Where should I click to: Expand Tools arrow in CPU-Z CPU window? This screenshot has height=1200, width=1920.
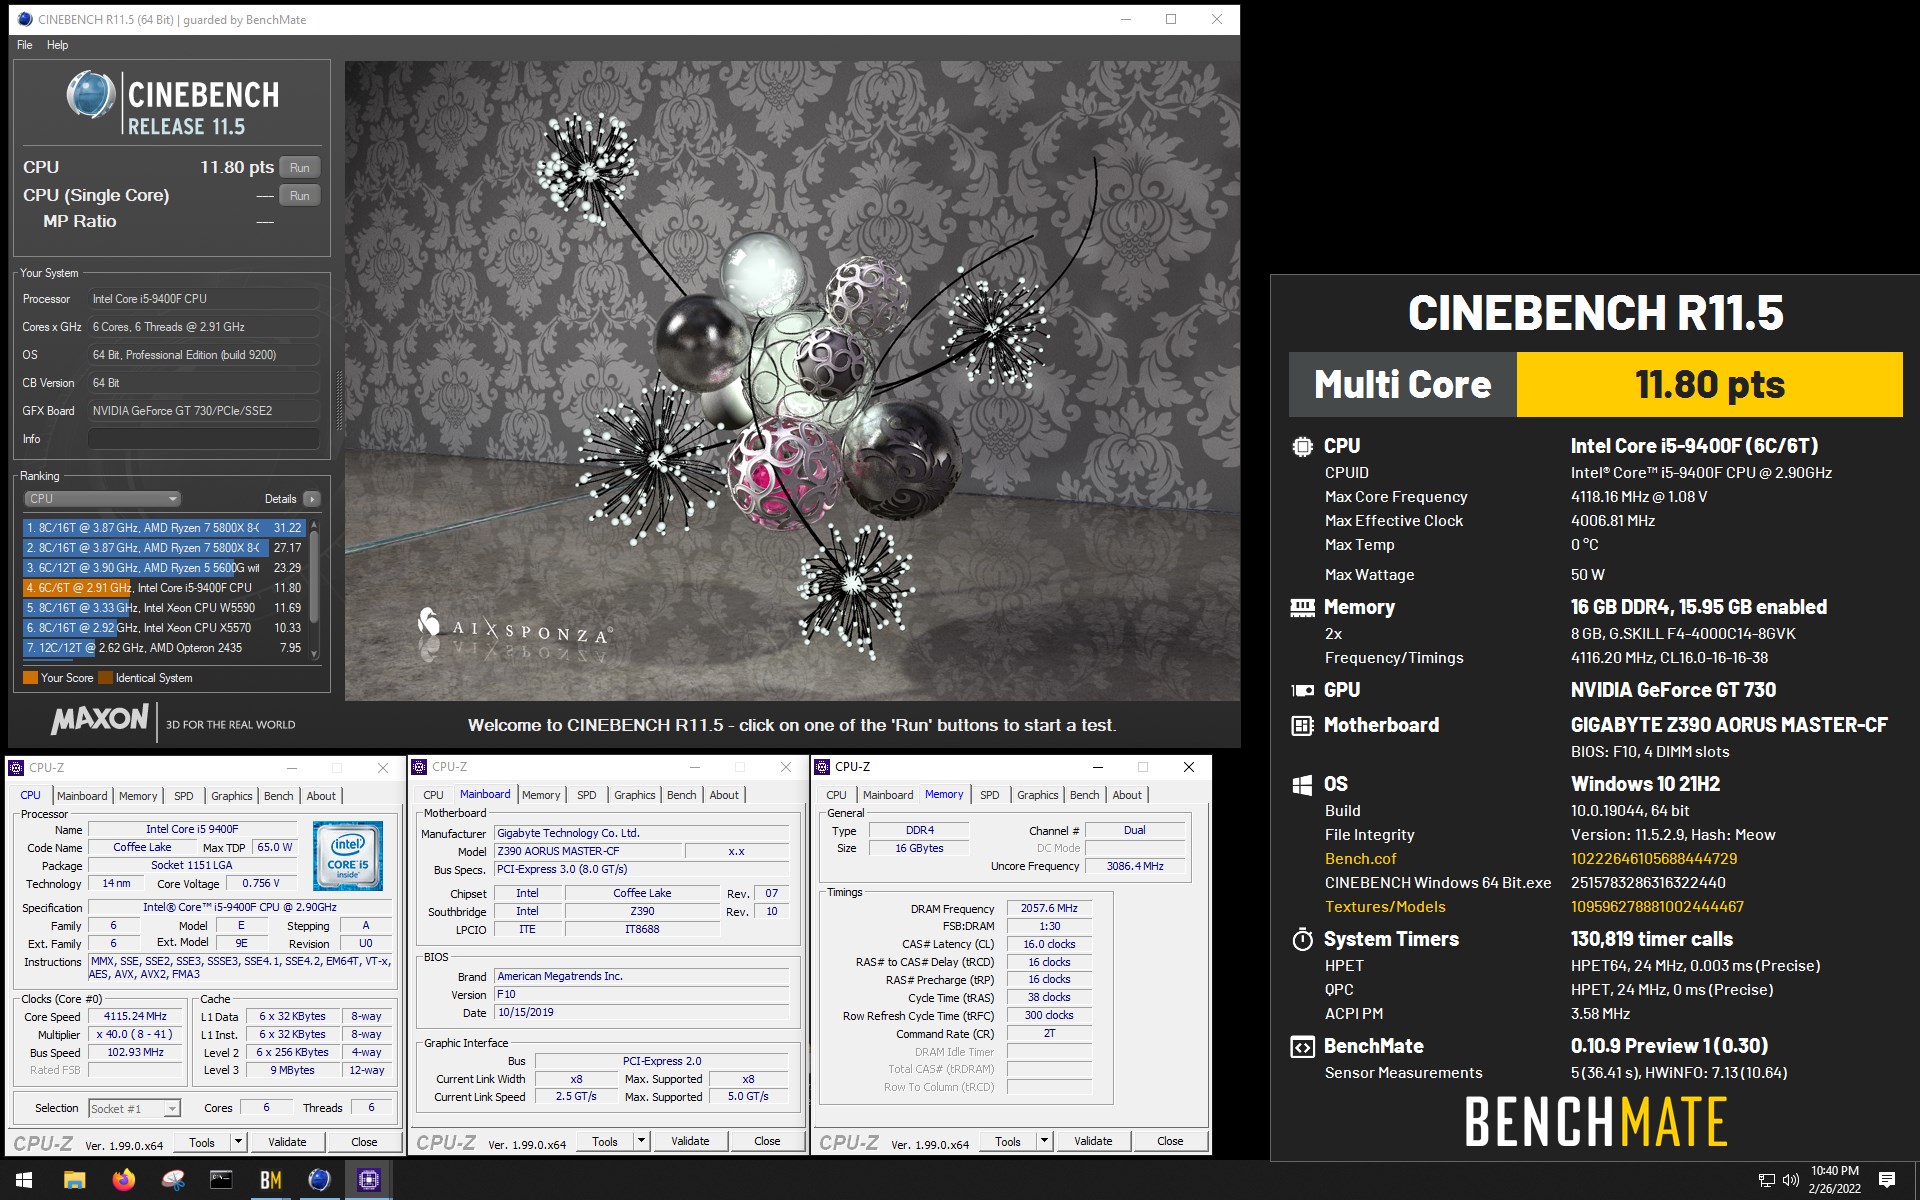tap(238, 1141)
